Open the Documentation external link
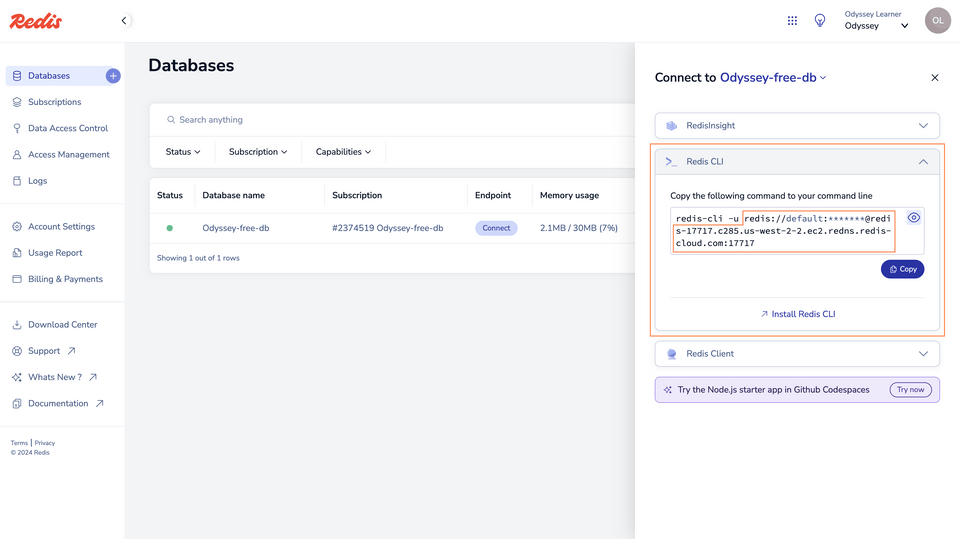 point(66,404)
